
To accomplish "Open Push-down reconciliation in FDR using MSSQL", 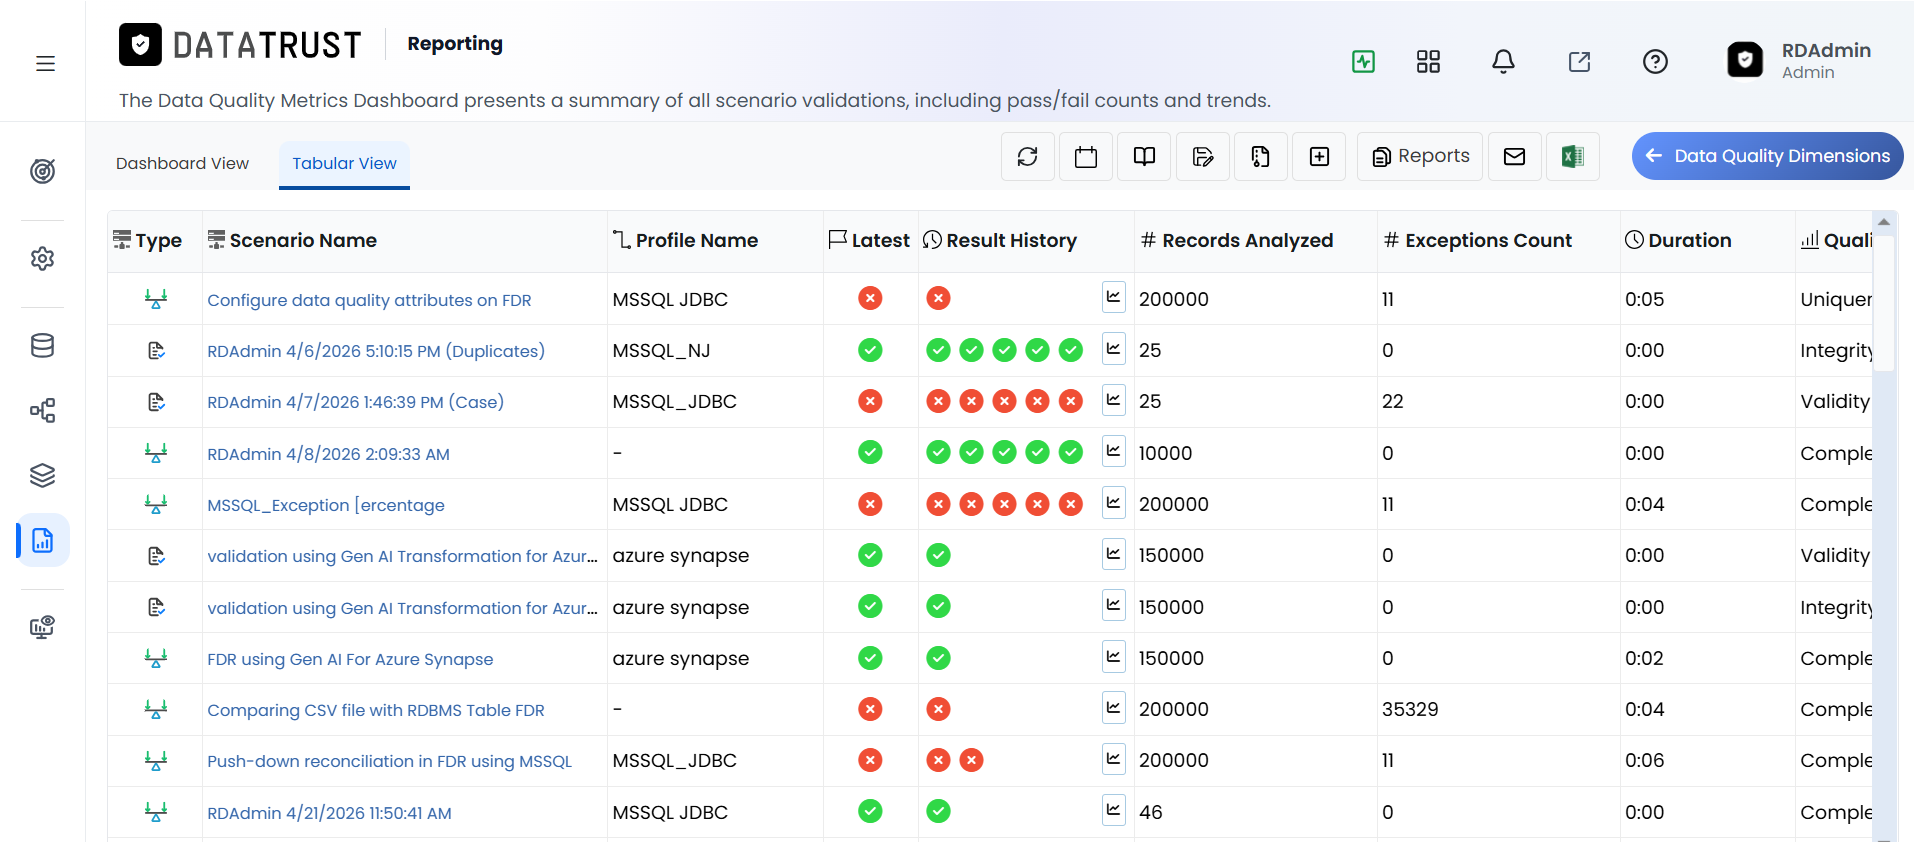I will pyautogui.click(x=390, y=761).
